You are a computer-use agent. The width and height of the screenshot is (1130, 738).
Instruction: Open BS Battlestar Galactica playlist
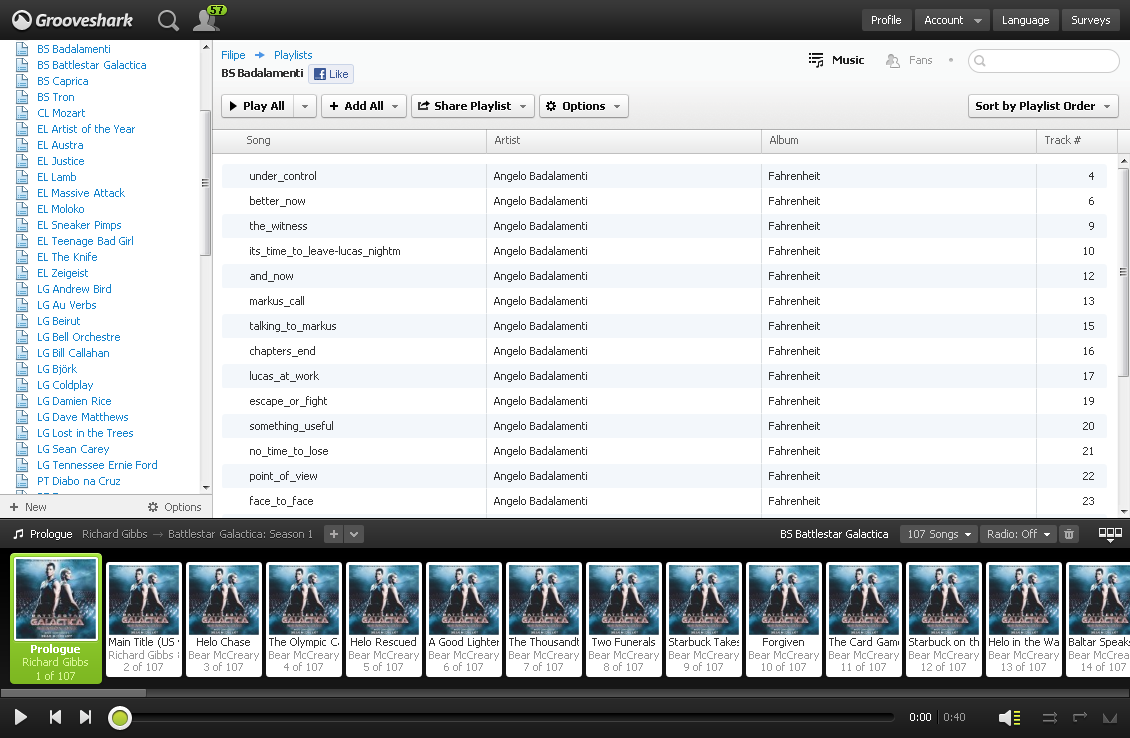[x=92, y=65]
